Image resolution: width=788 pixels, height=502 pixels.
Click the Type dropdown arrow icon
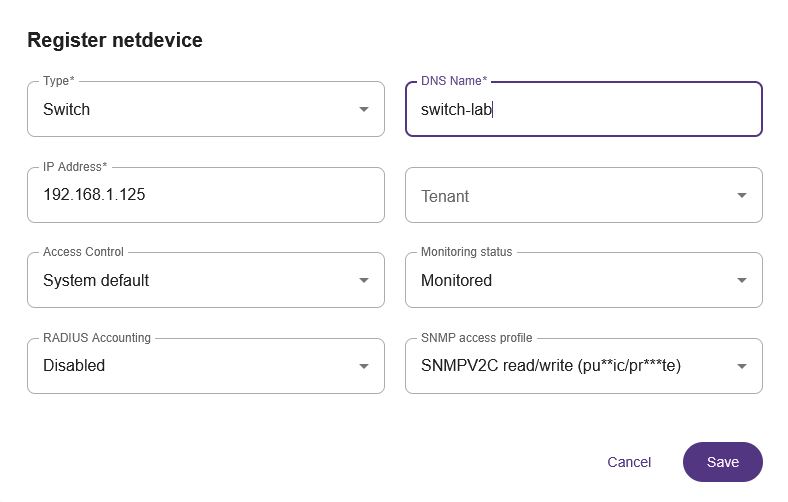[x=364, y=110]
